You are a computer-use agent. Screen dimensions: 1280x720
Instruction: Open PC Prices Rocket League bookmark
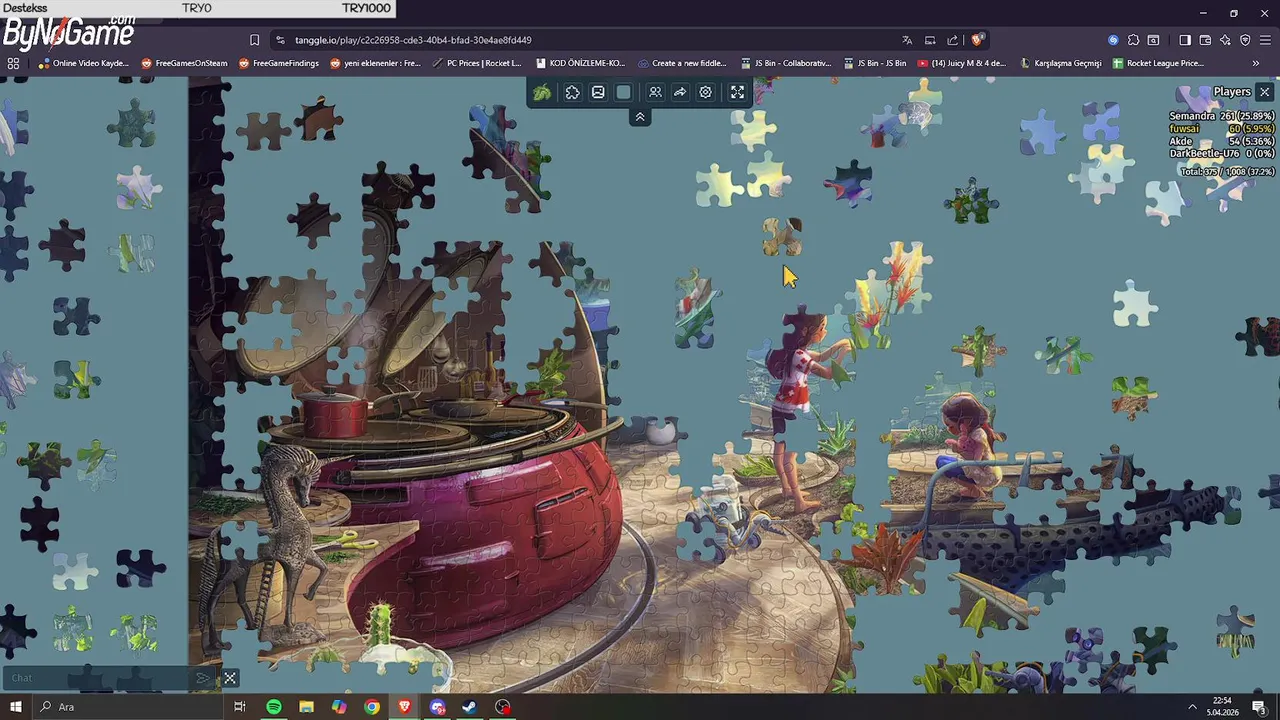(477, 63)
